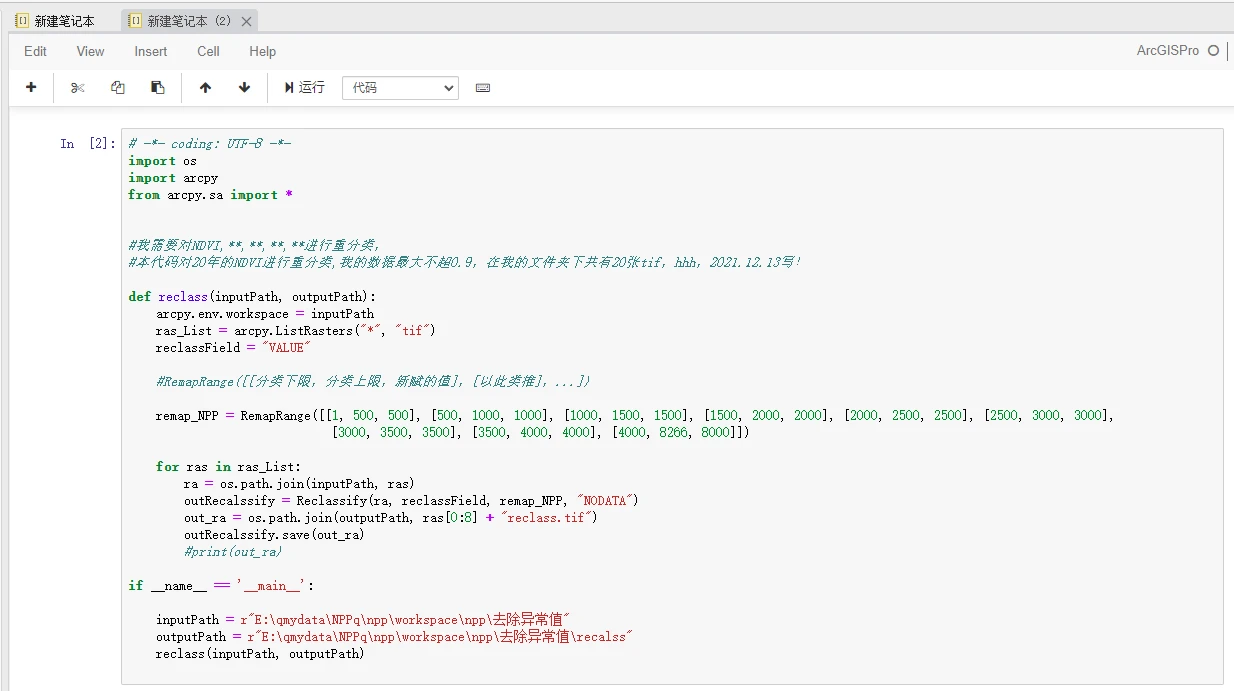Open the Help menu
This screenshot has height=691, width=1234.
click(263, 51)
